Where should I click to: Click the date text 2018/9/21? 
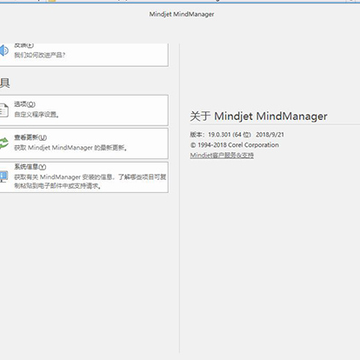click(270, 135)
